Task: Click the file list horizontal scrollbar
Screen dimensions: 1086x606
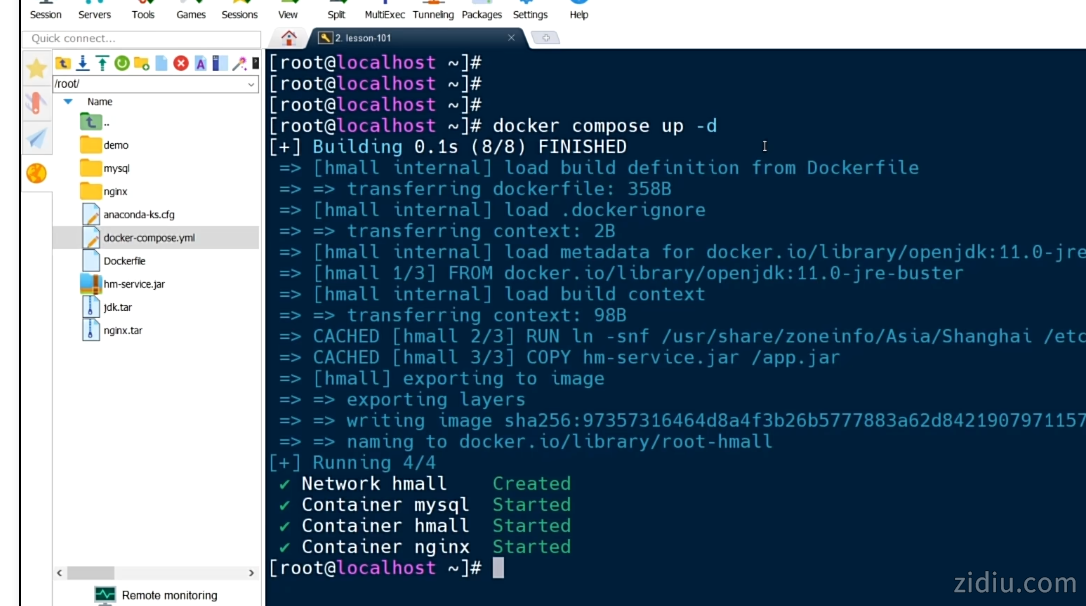Action: coord(155,573)
